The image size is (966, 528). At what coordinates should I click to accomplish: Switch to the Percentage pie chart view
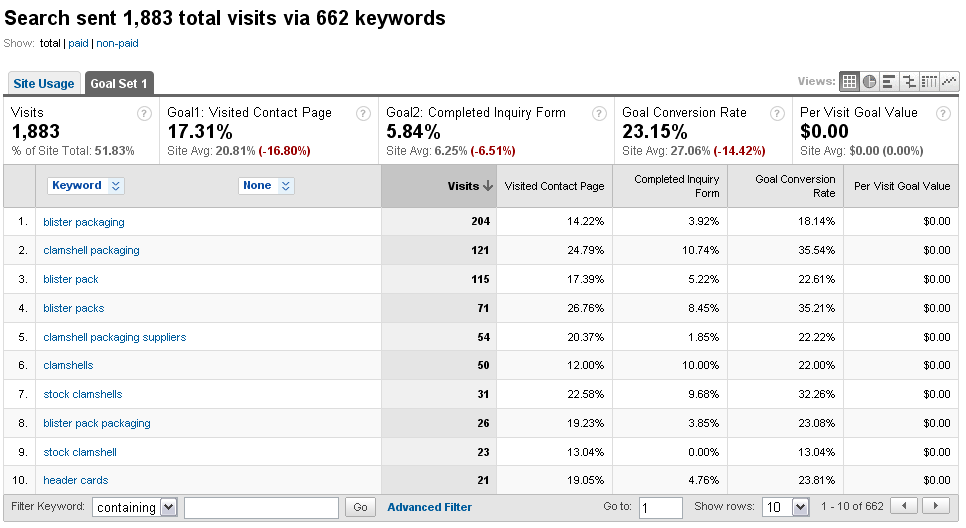tap(869, 81)
